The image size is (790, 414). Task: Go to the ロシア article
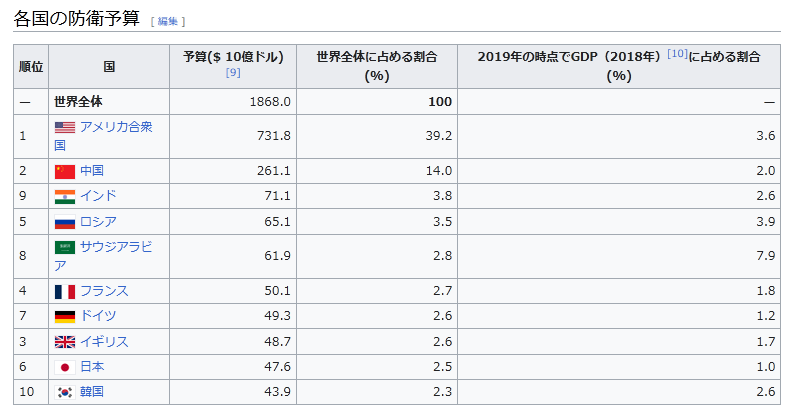tap(98, 222)
